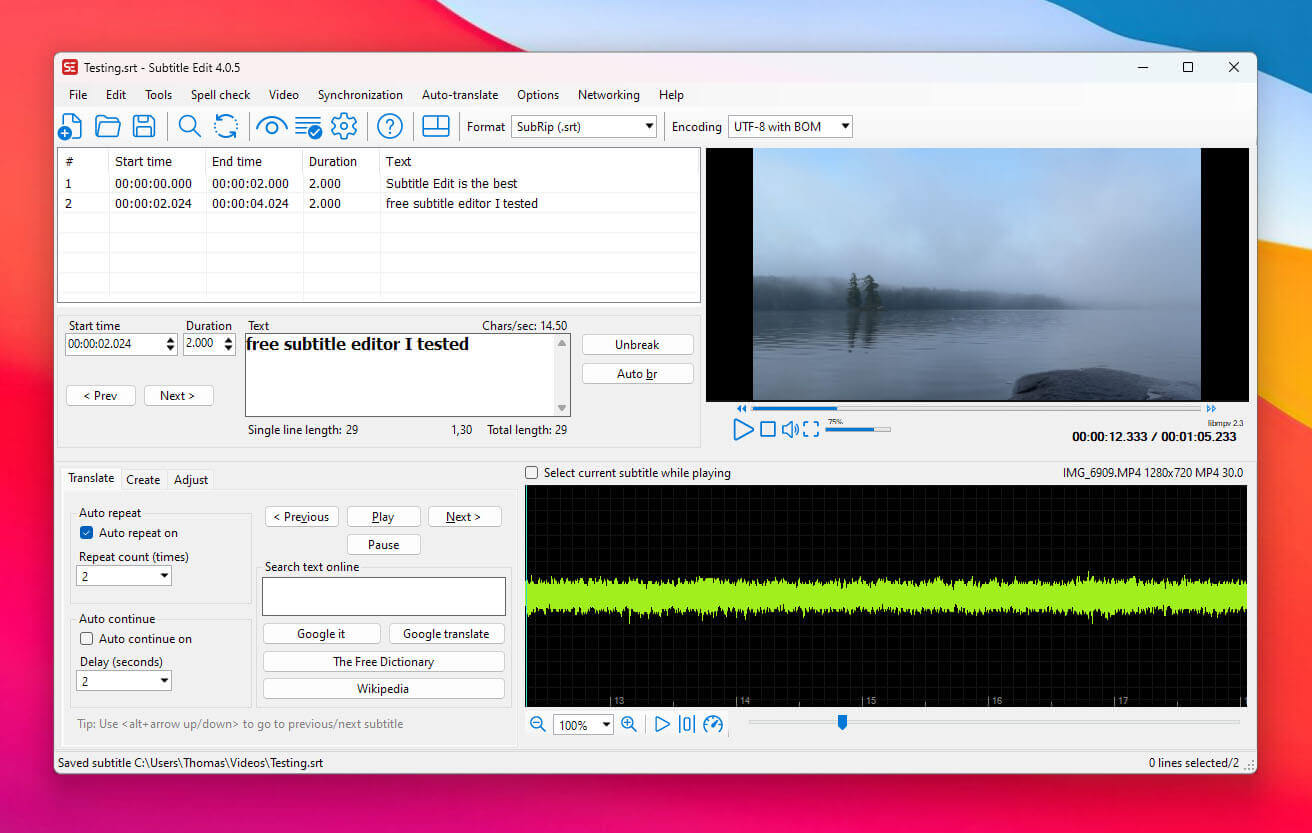1312x833 pixels.
Task: Click the green audio waveform
Action: coord(886,596)
